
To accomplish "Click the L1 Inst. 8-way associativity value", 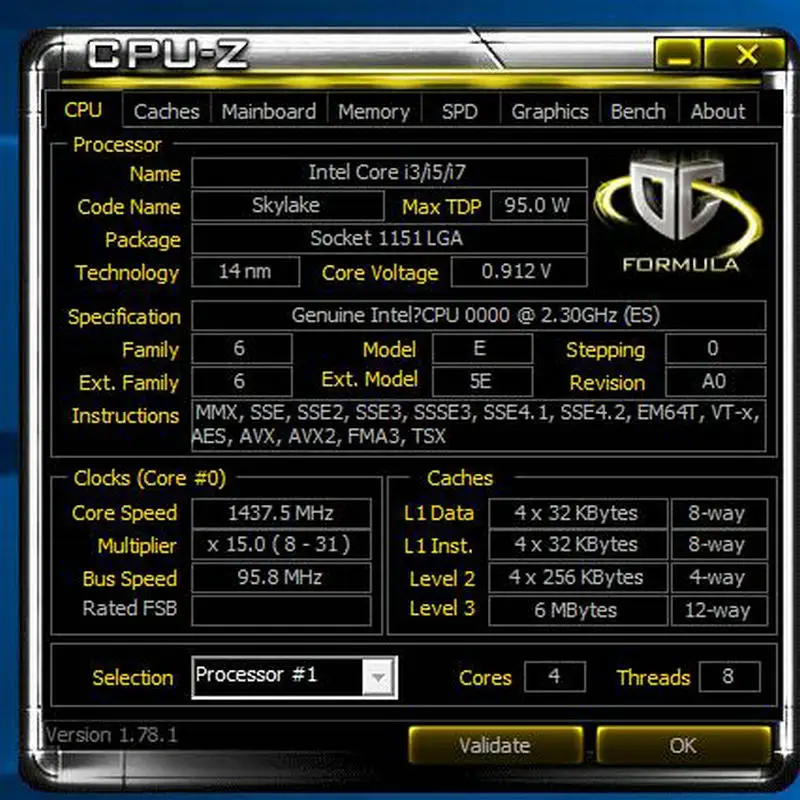I will tap(719, 545).
